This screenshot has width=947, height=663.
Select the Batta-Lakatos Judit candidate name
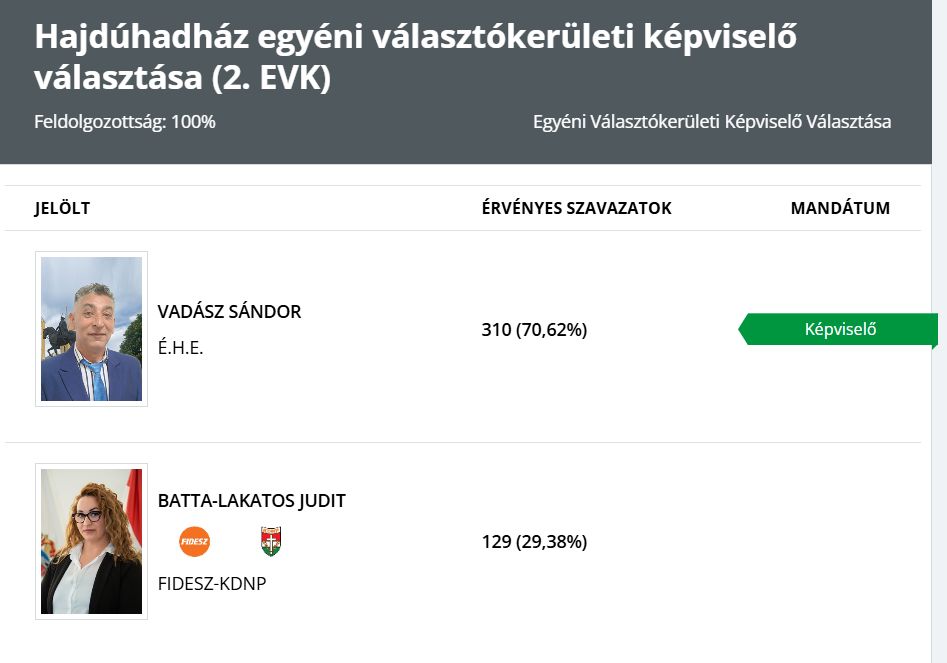pyautogui.click(x=252, y=501)
